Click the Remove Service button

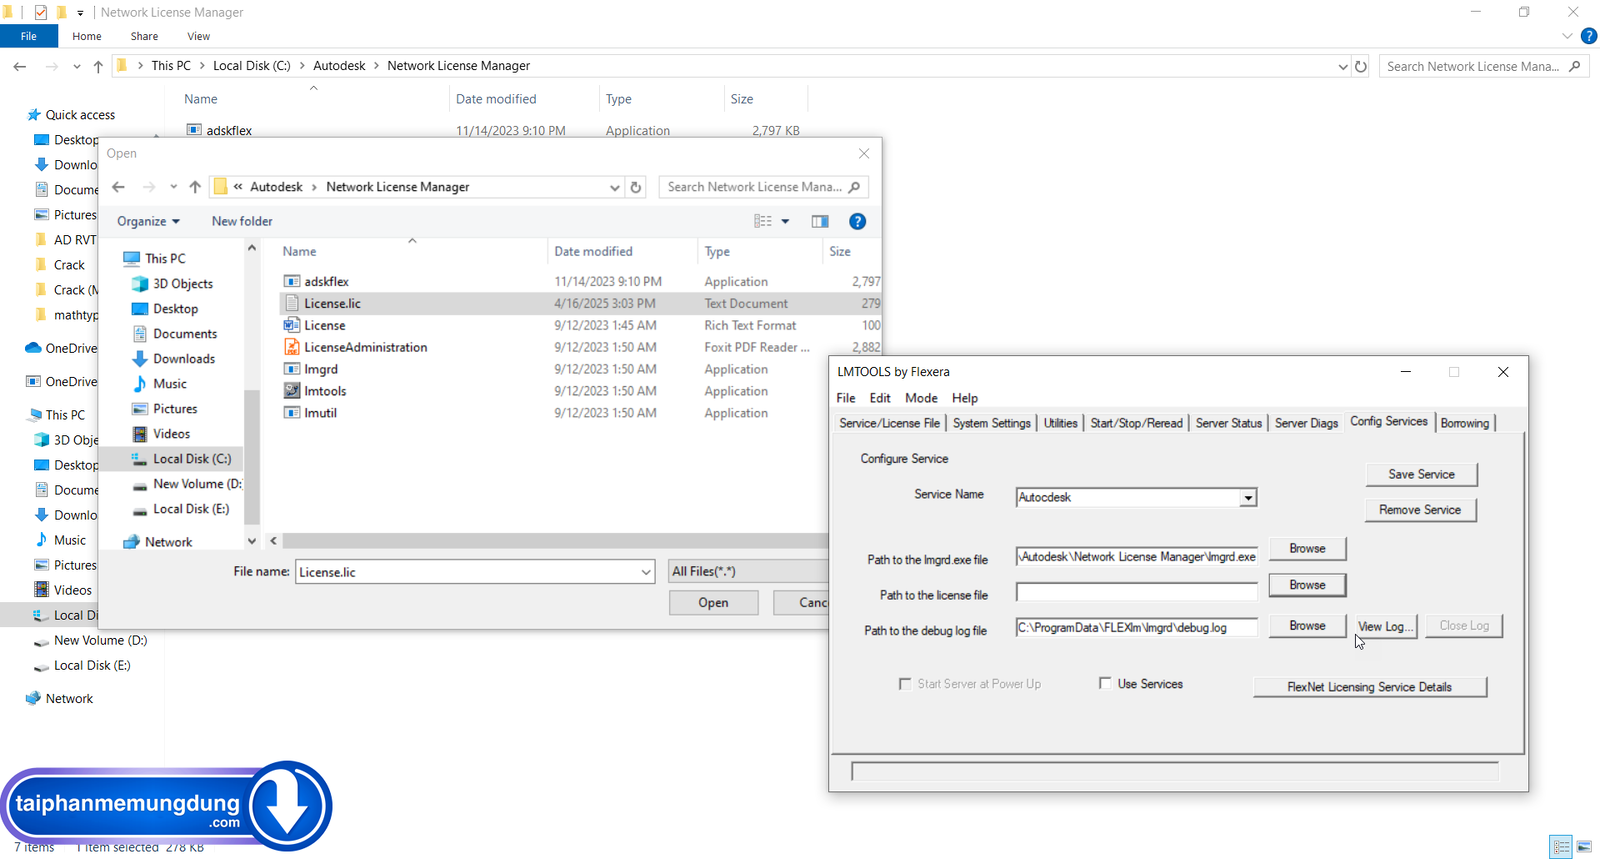1421,510
